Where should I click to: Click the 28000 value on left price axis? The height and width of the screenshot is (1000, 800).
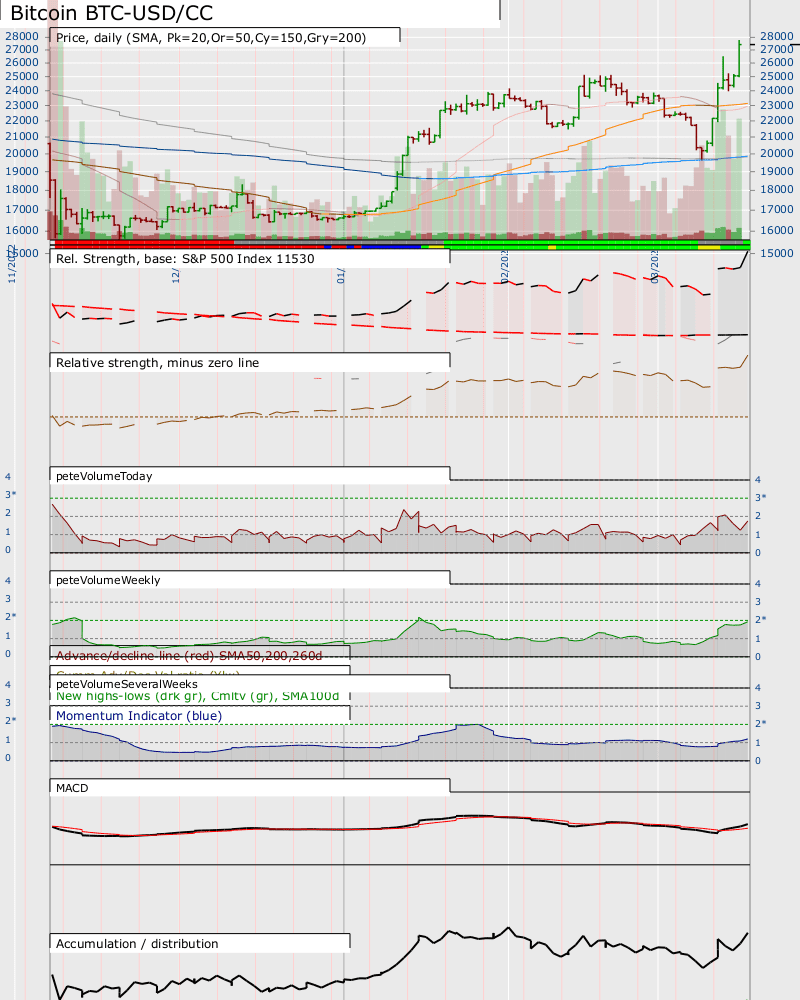[22, 36]
